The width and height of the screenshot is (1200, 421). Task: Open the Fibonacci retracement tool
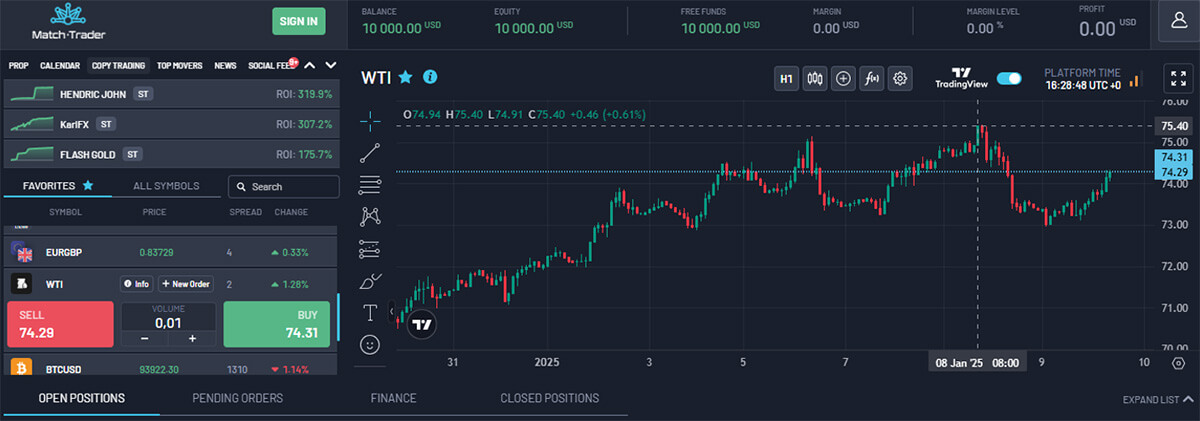pos(370,184)
